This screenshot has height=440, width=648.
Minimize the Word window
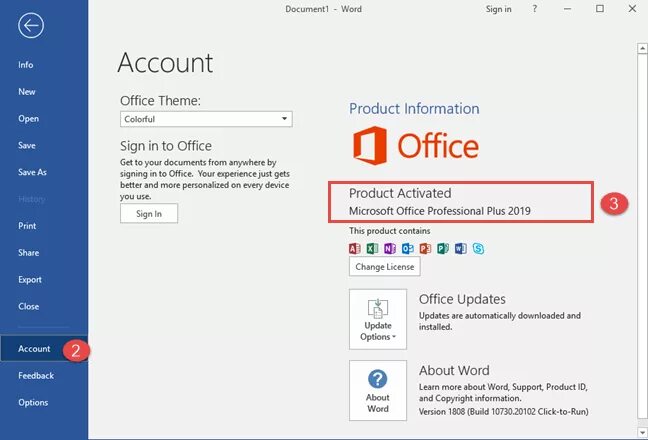pyautogui.click(x=568, y=9)
